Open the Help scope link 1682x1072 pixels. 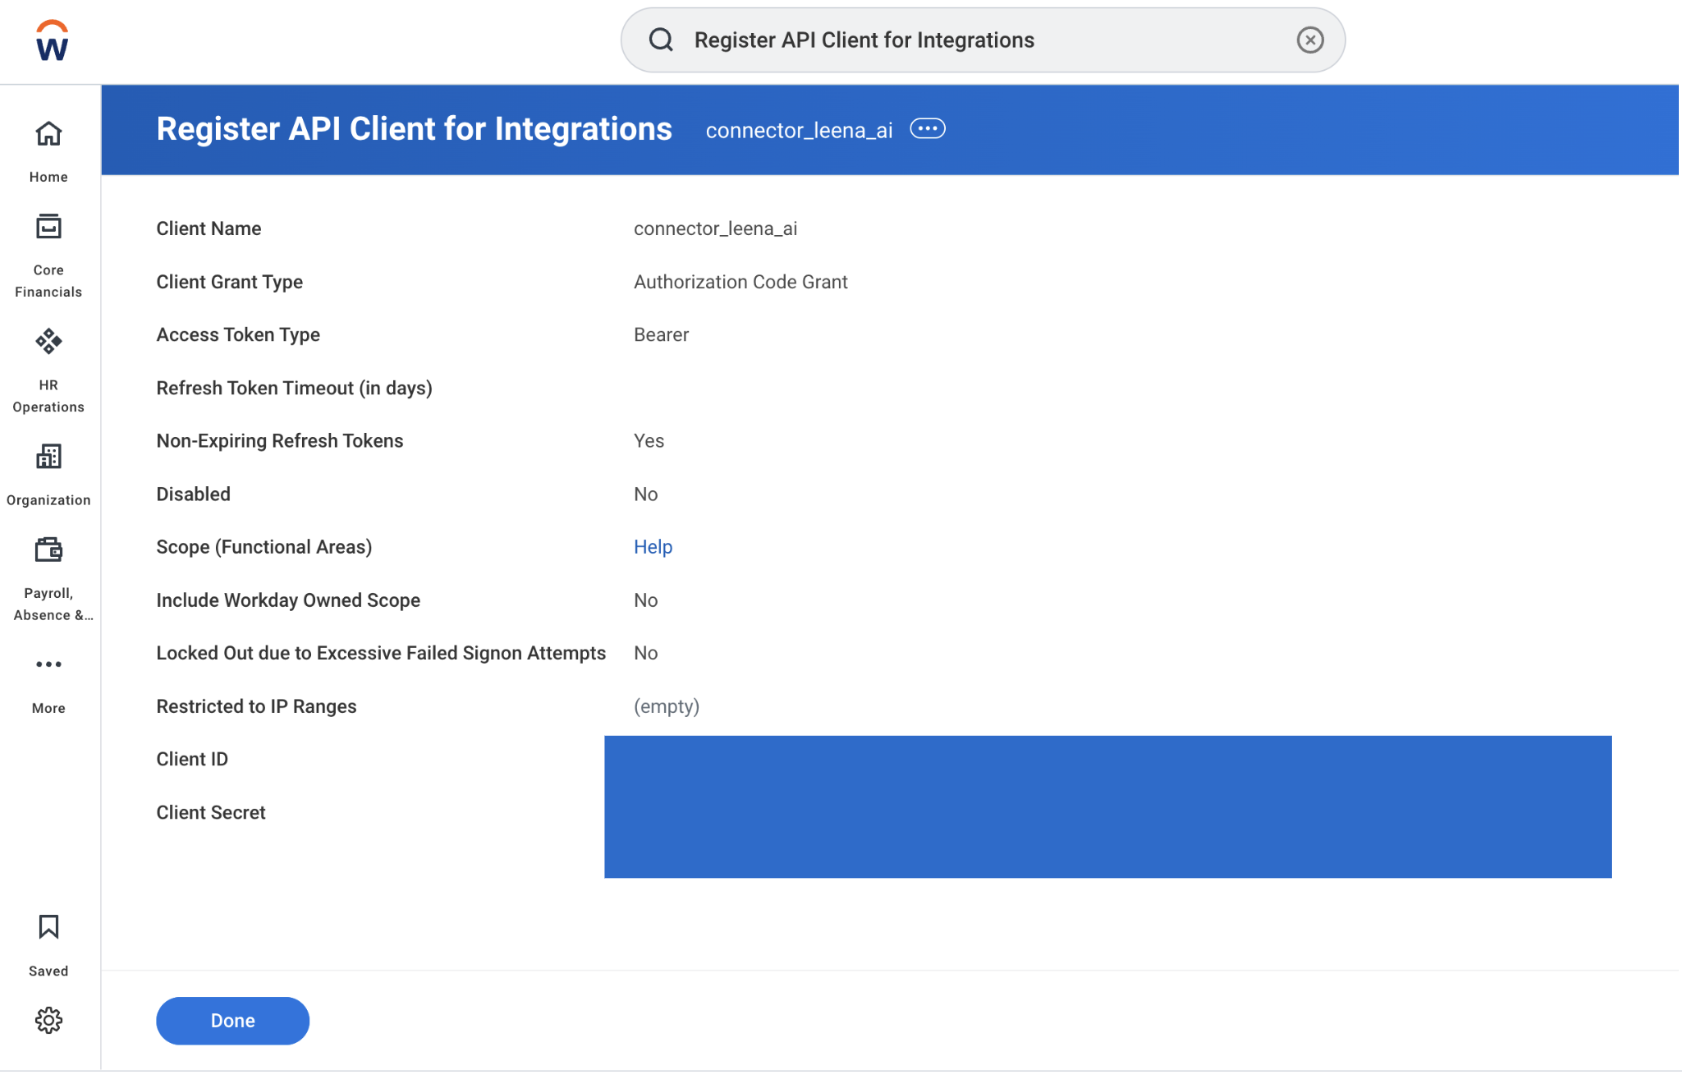coord(653,547)
